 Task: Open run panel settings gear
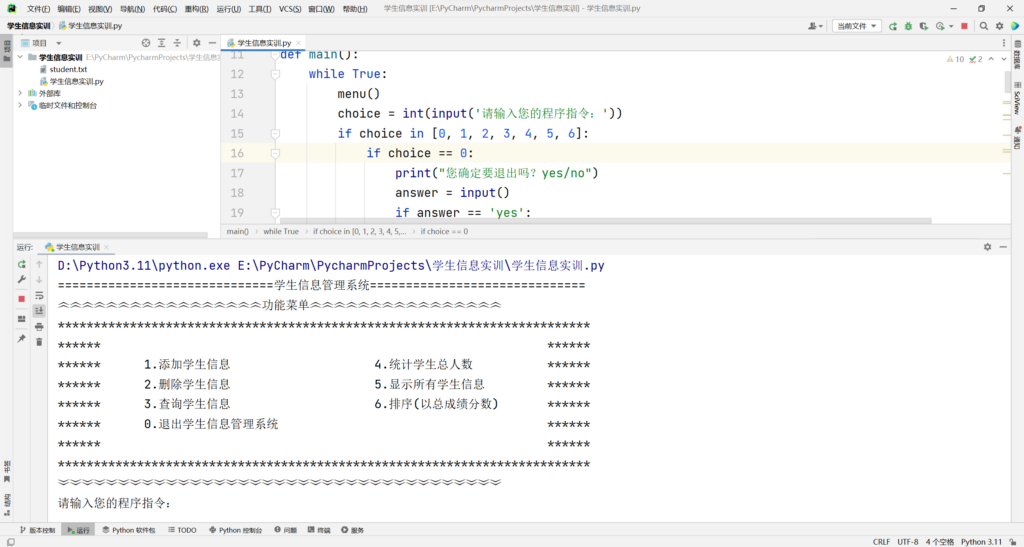987,247
